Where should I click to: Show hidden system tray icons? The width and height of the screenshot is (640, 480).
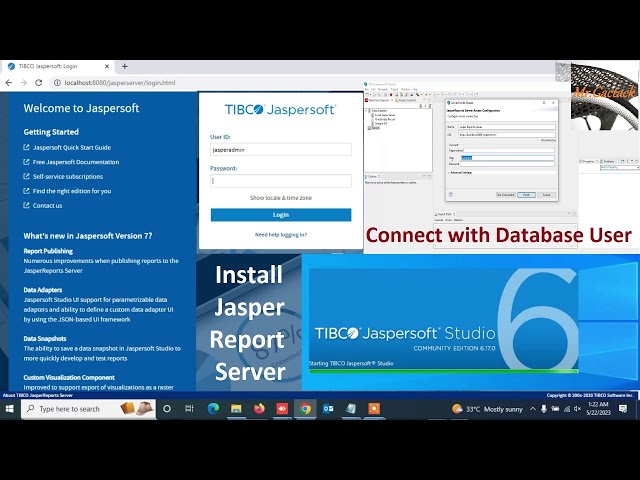coord(533,409)
